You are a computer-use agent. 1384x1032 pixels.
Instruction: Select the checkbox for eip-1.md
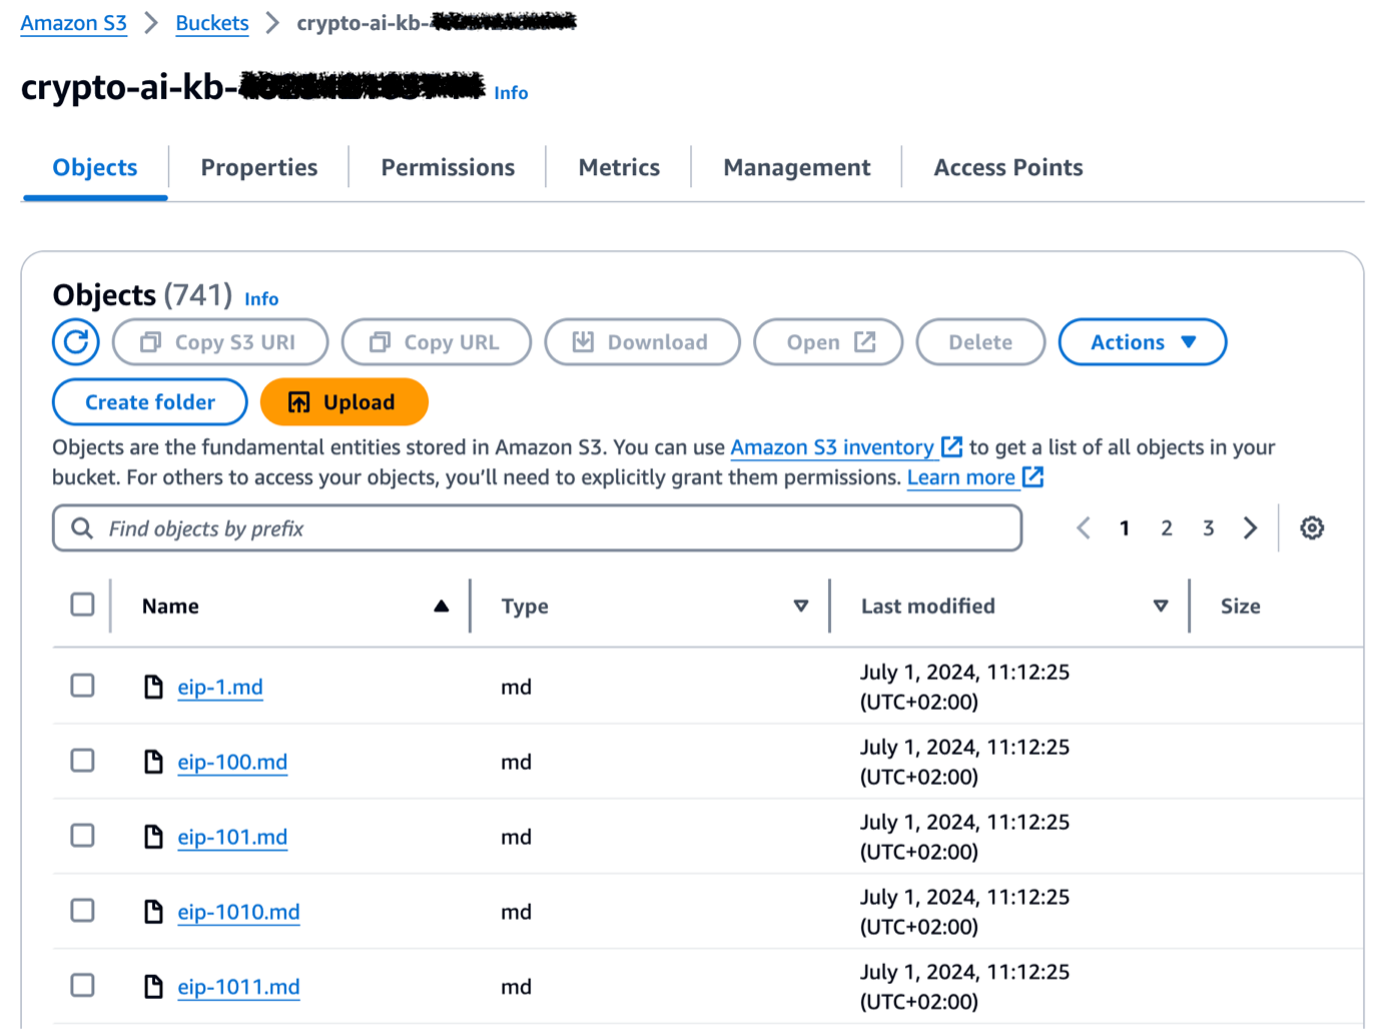point(82,686)
